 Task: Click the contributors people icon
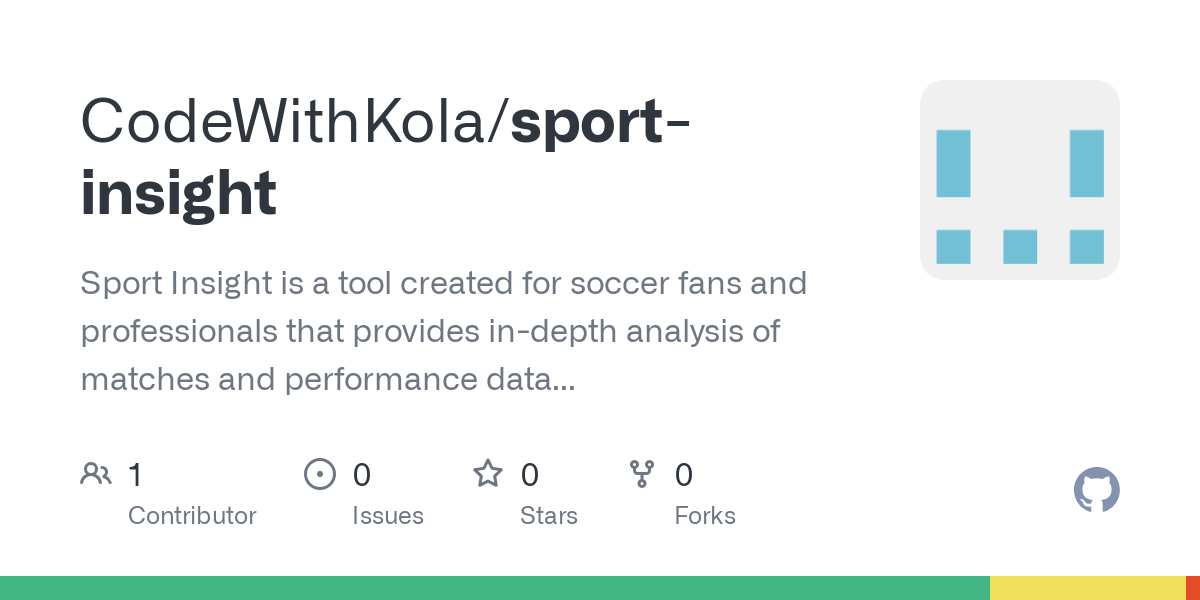point(96,474)
